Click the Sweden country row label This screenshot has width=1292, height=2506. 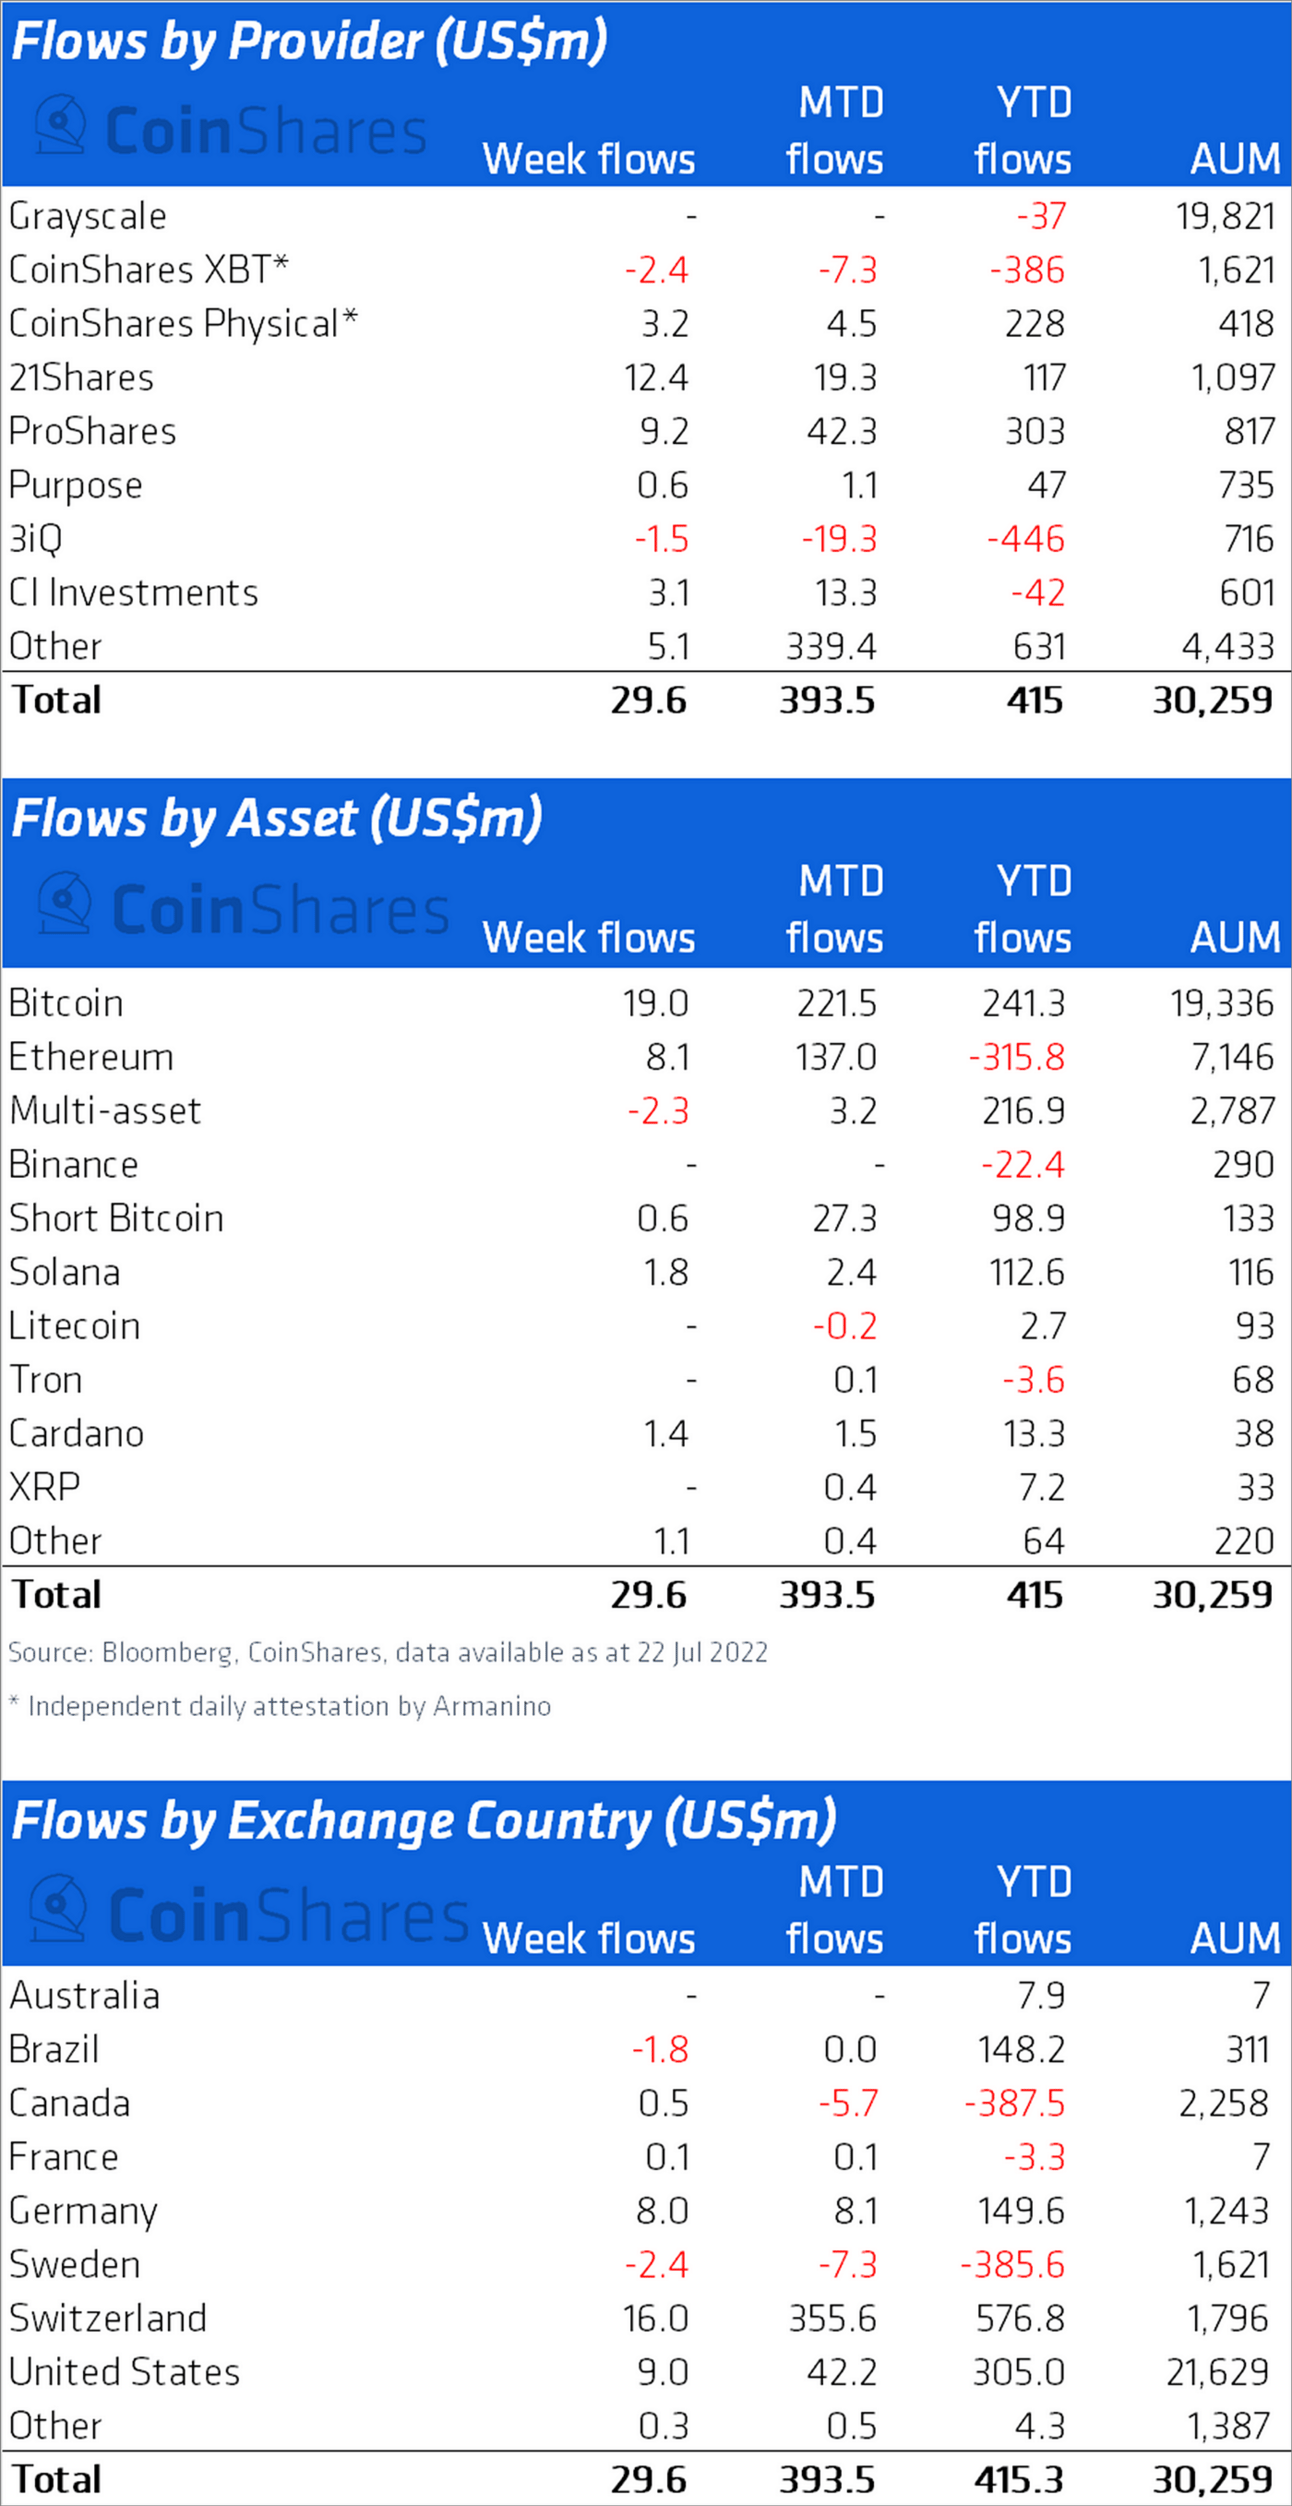[75, 2264]
